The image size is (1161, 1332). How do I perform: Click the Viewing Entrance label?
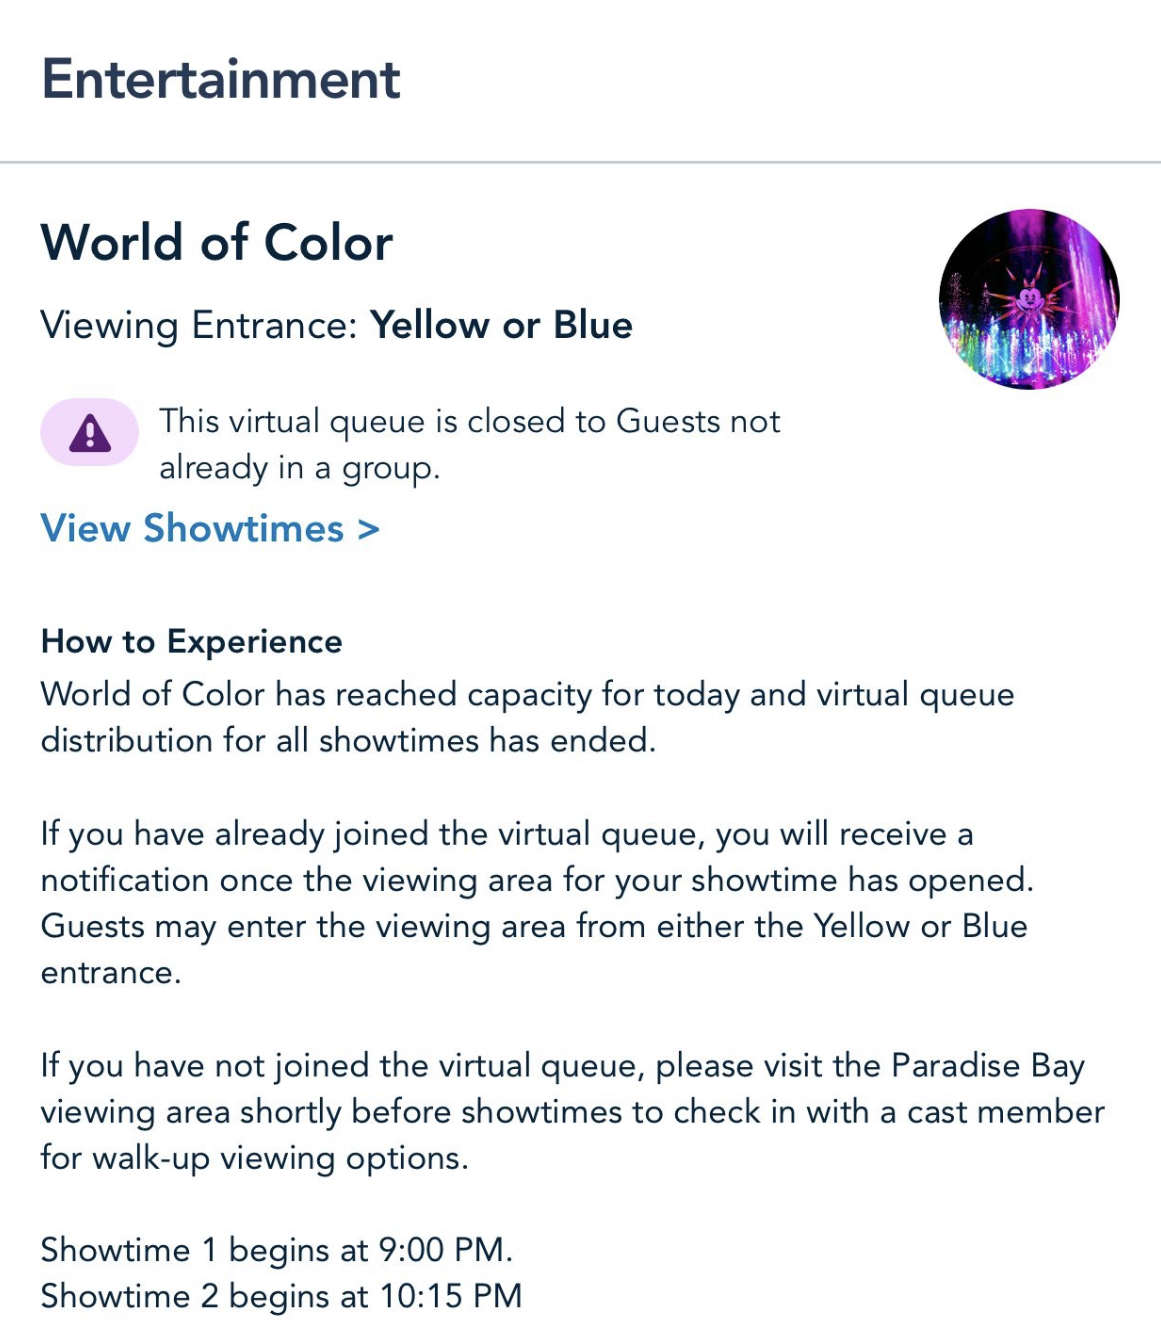click(x=198, y=326)
